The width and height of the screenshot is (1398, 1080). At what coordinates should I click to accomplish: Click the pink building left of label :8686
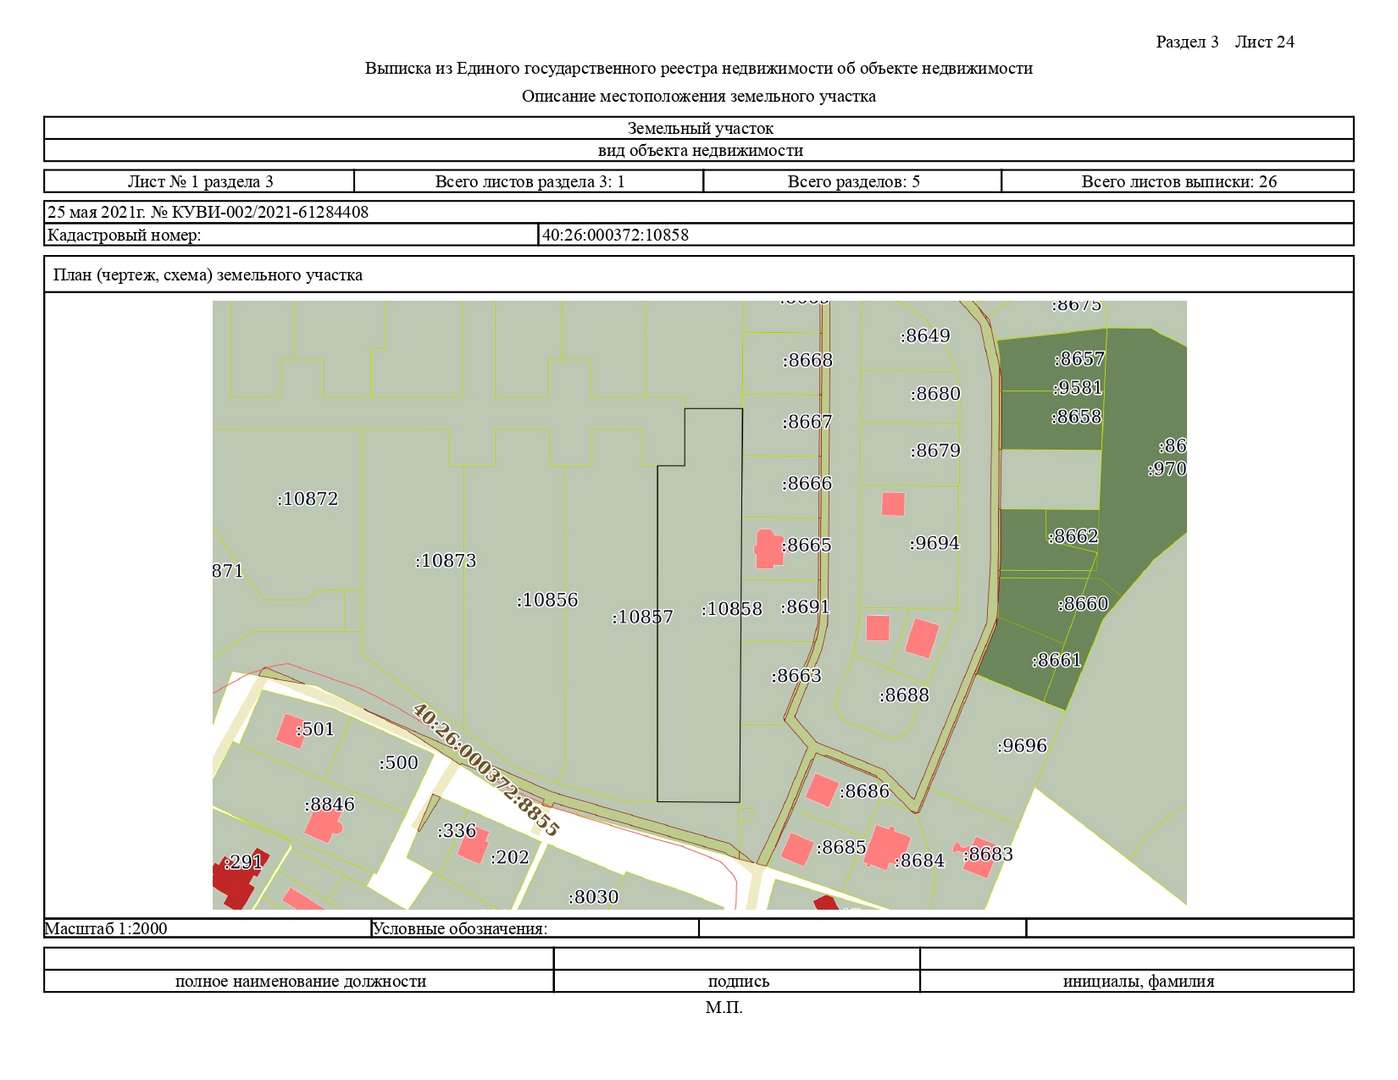(x=821, y=790)
